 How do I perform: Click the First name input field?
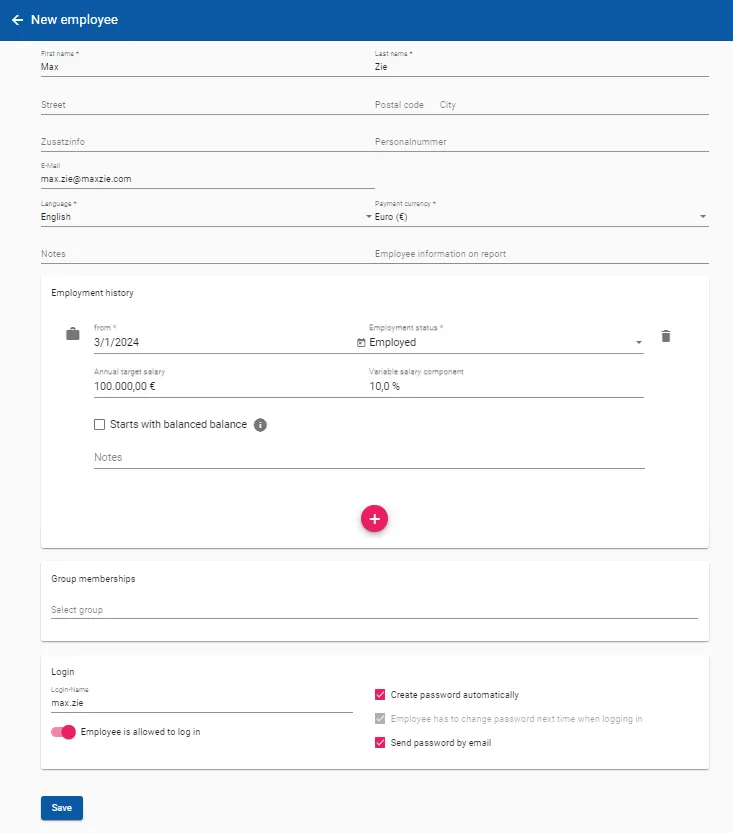[x=150, y=66]
